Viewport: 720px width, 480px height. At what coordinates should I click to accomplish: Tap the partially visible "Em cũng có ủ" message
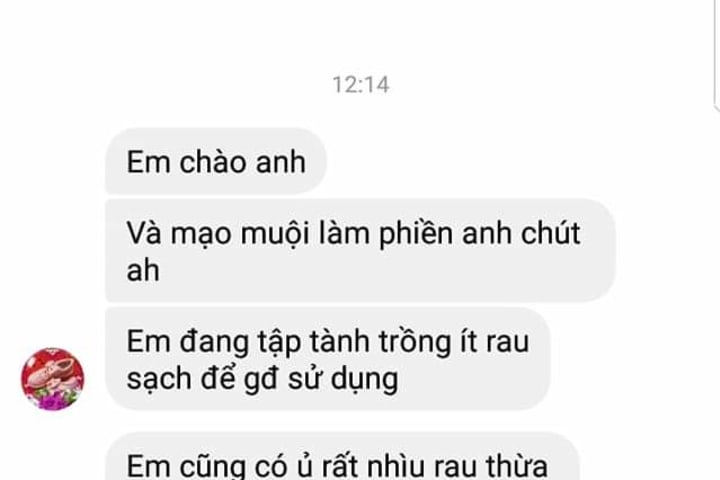tap(343, 456)
